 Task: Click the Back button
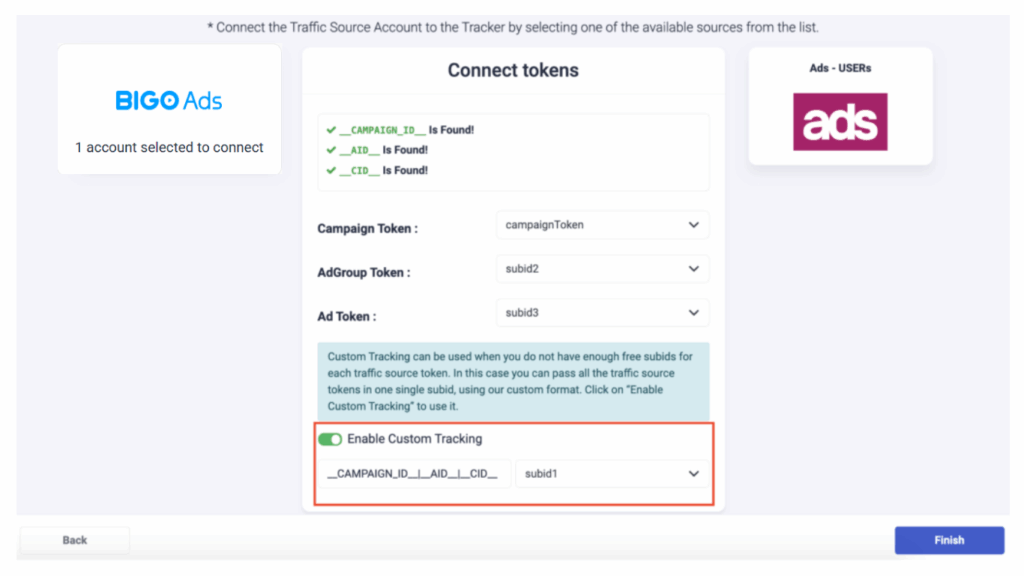click(x=74, y=540)
